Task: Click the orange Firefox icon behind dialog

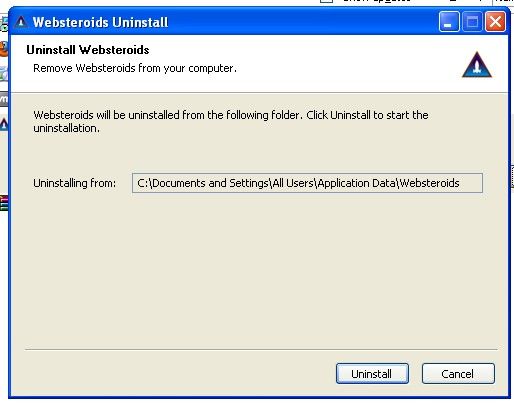Action: pyautogui.click(x=4, y=49)
